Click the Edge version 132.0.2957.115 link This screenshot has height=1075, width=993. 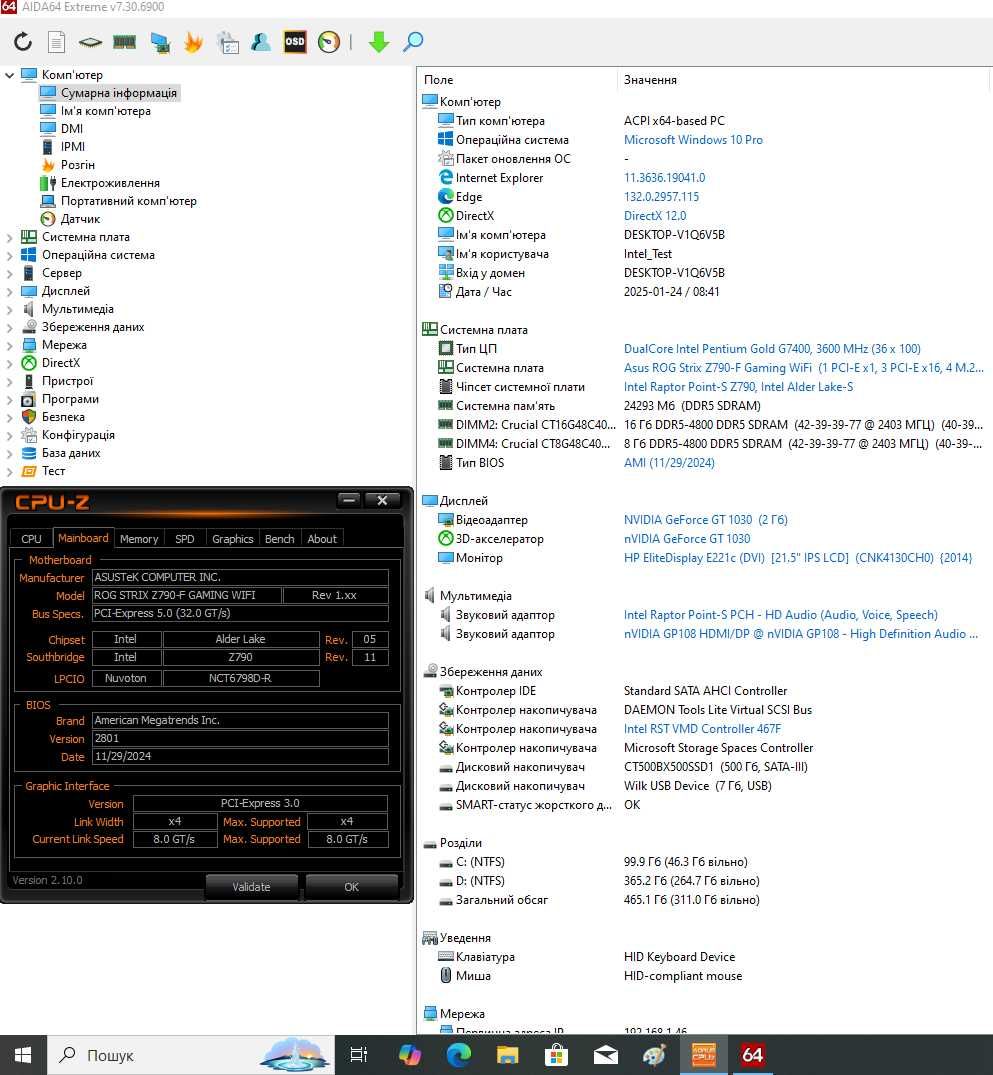coord(661,197)
